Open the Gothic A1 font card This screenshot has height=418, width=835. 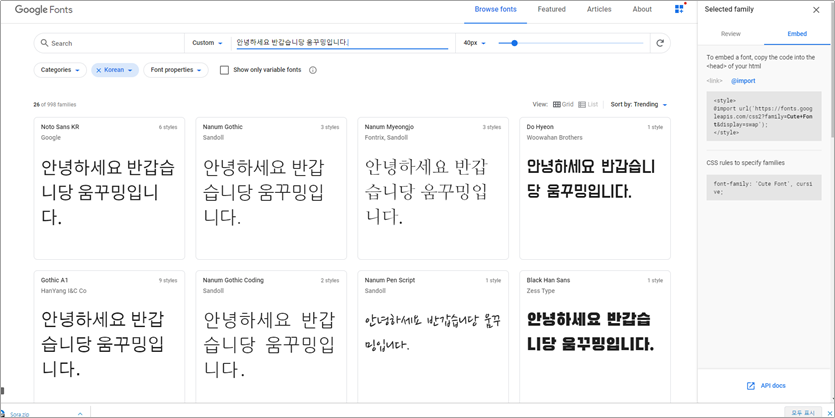click(109, 337)
